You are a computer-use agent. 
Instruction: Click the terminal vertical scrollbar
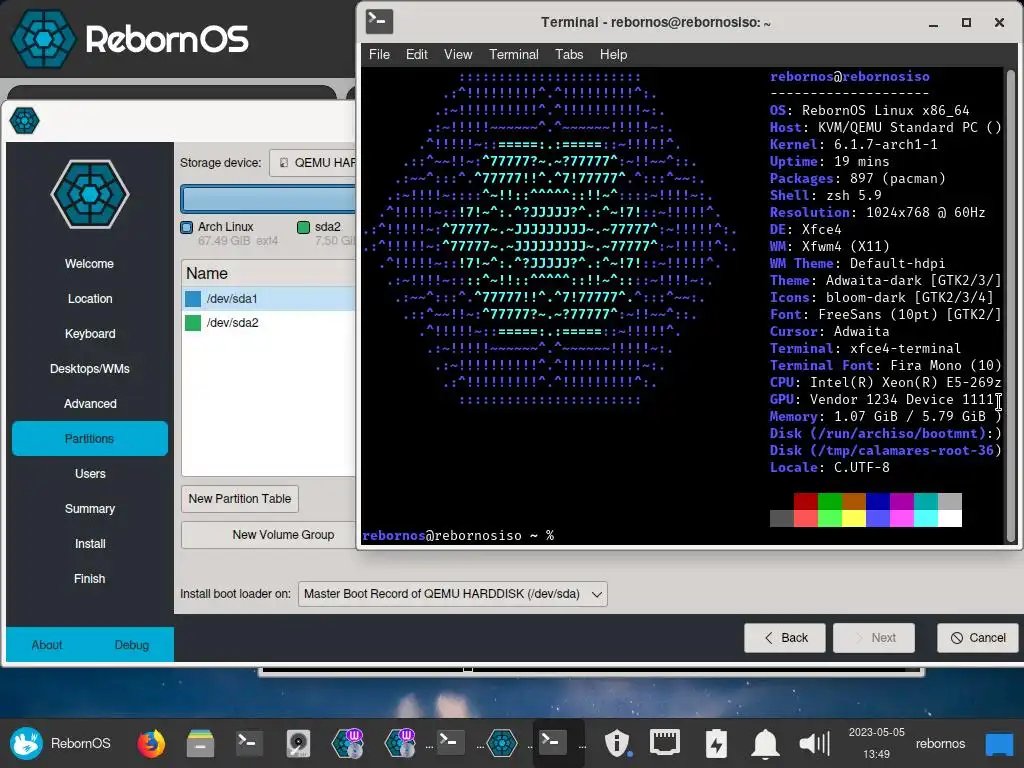click(1011, 306)
